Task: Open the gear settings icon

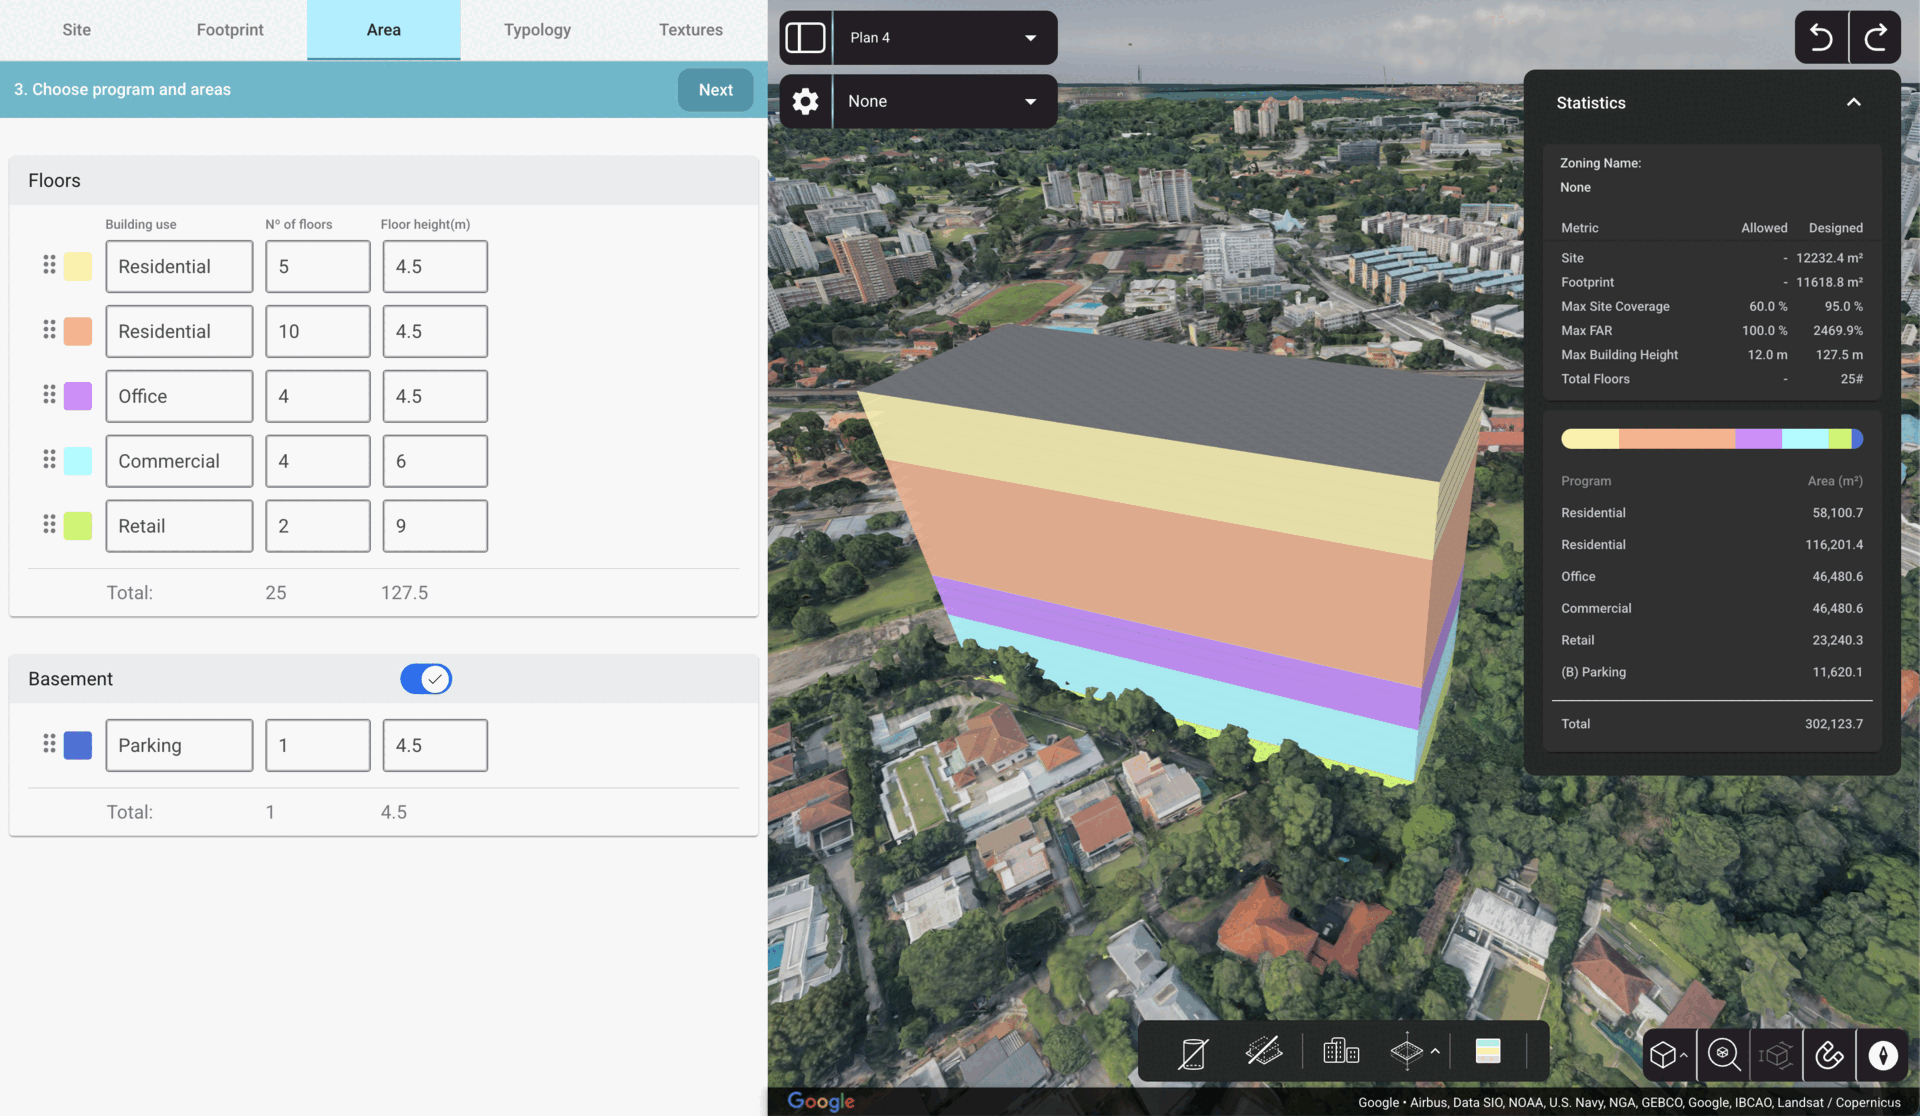Action: [805, 101]
